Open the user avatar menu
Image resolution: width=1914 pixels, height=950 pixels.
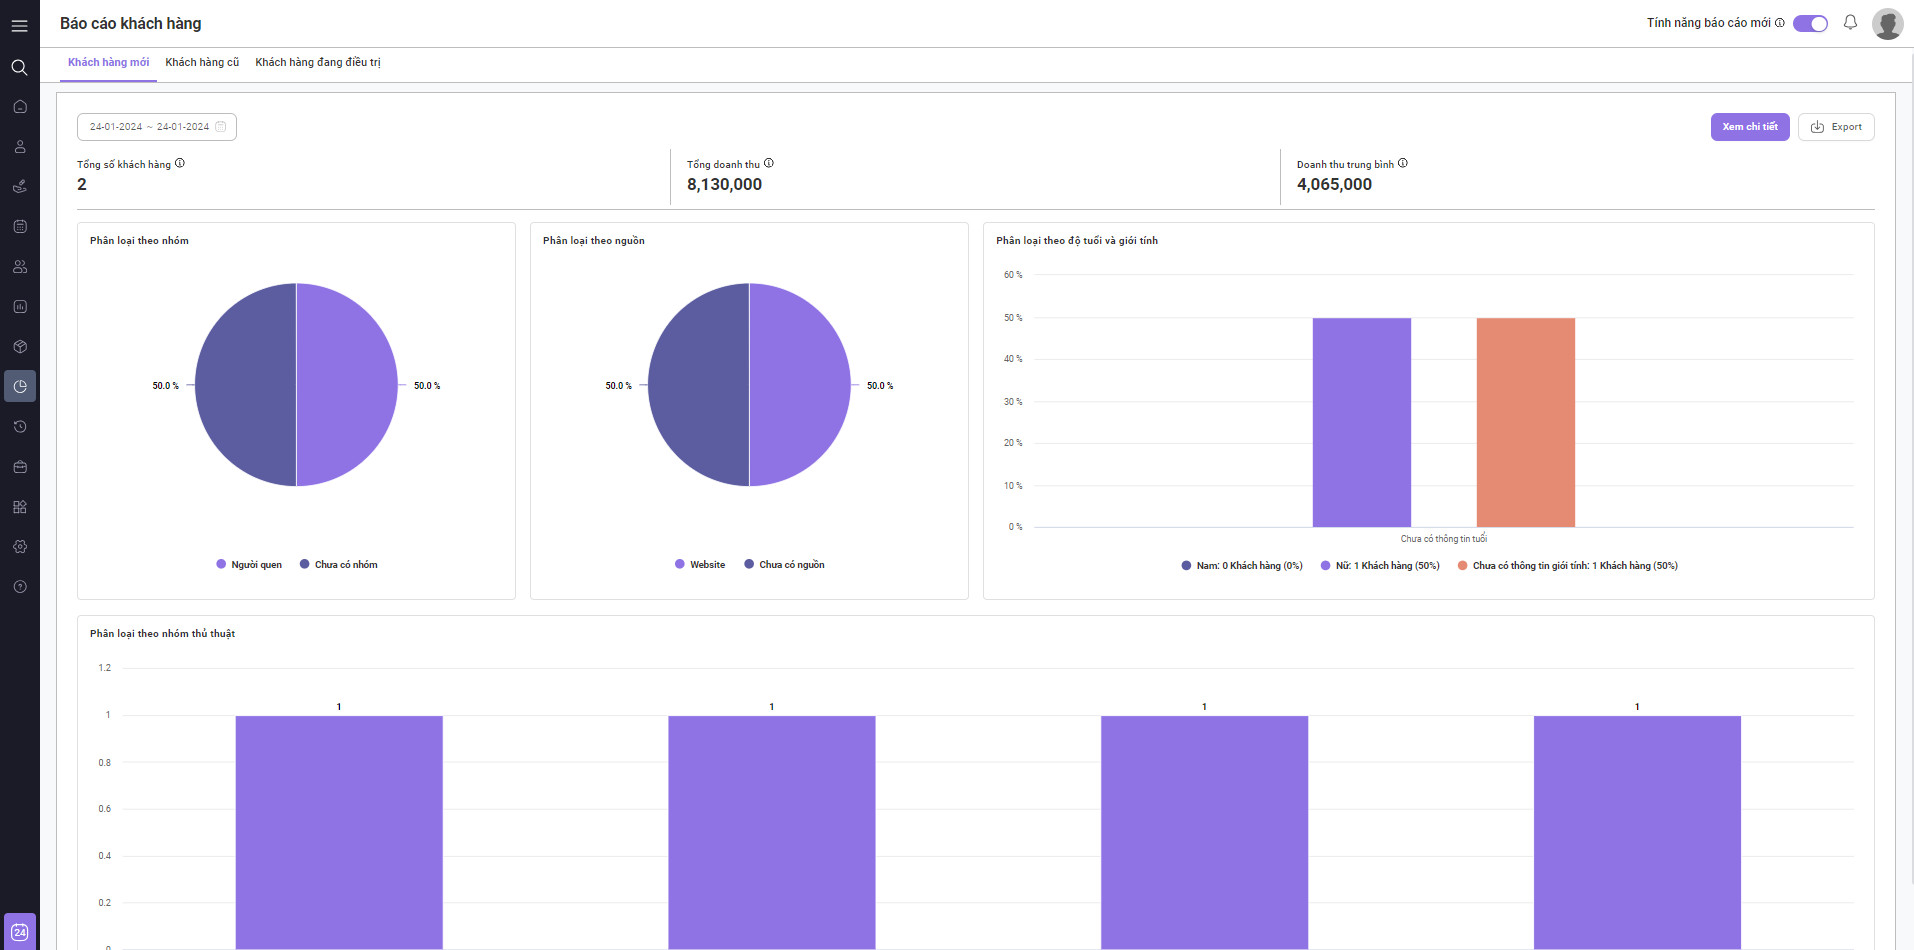[x=1887, y=24]
